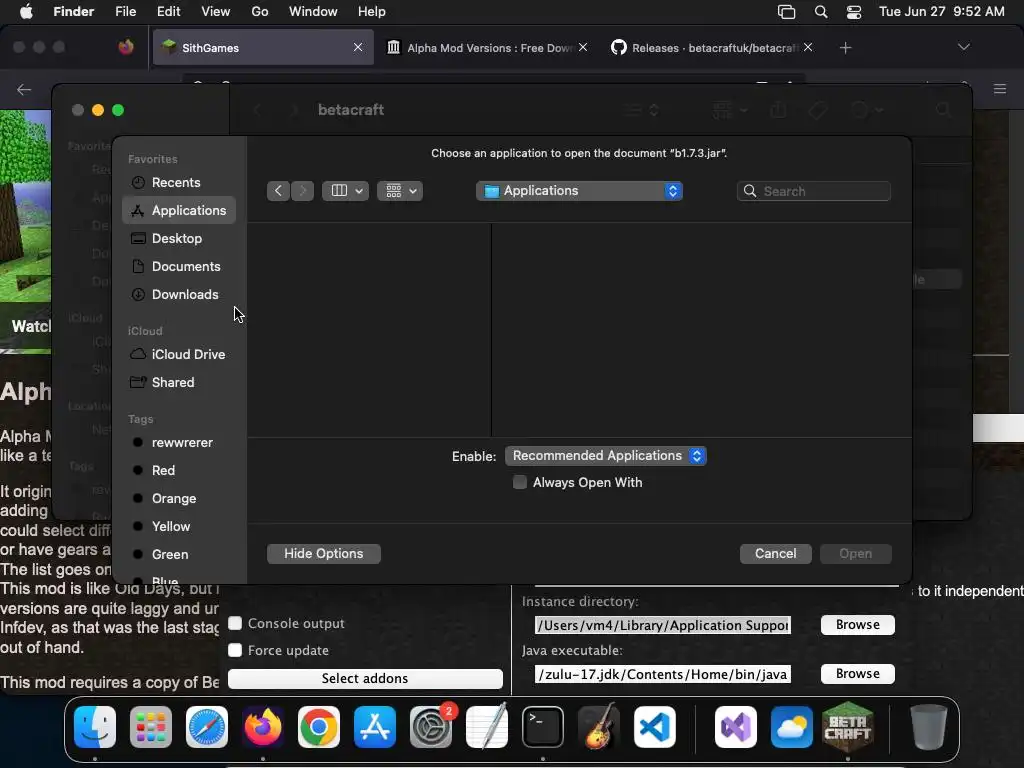Open Visual Studio Code in the Dock
The image size is (1024, 768).
pyautogui.click(x=655, y=727)
